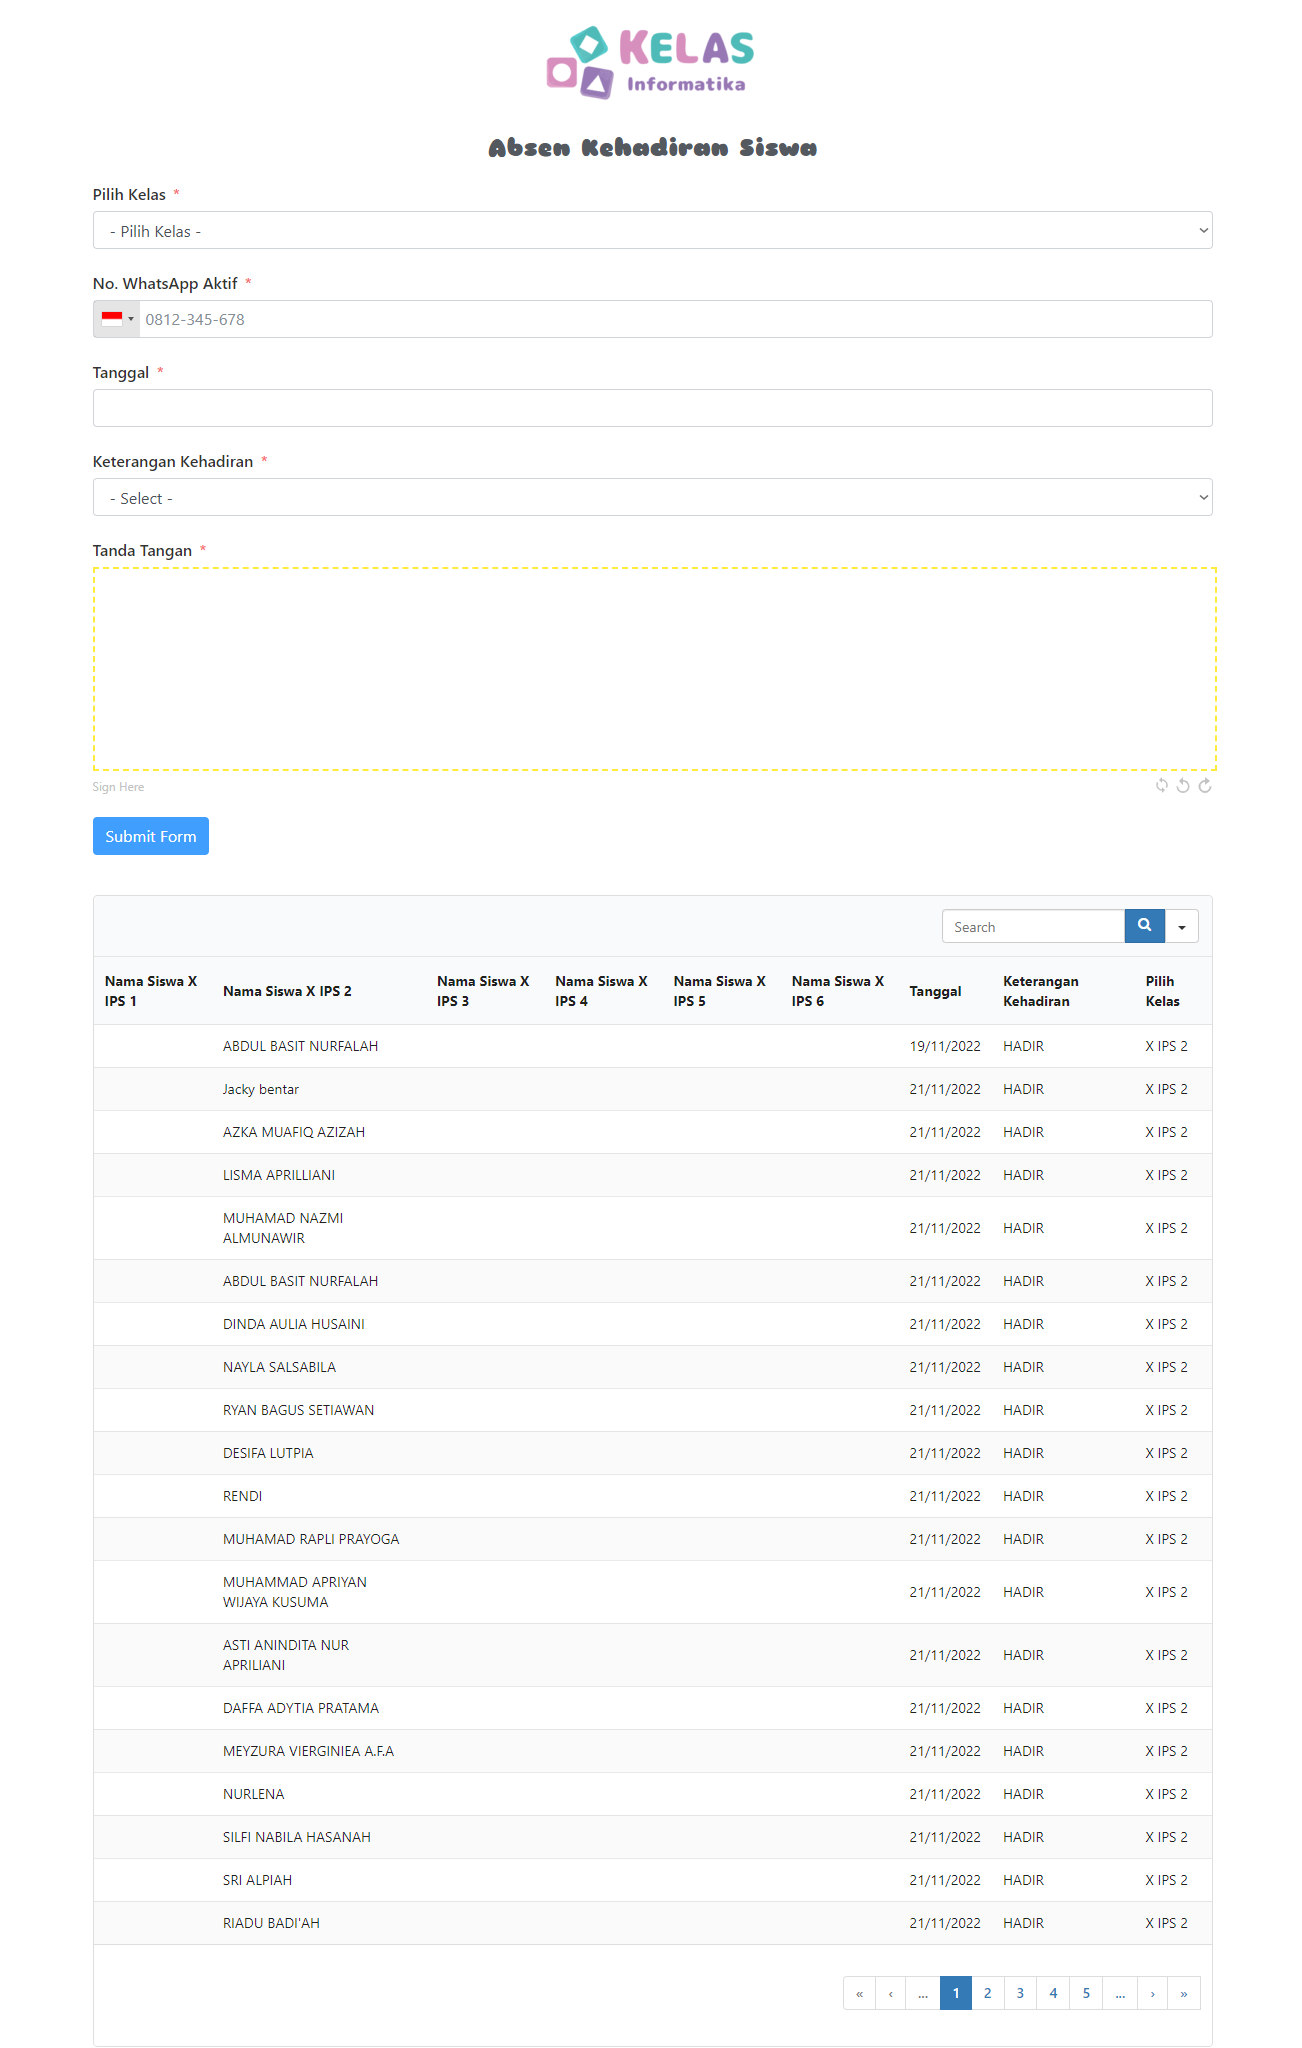This screenshot has height=2048, width=1302.
Task: Go to next page with single arrow
Action: pyautogui.click(x=1152, y=1993)
